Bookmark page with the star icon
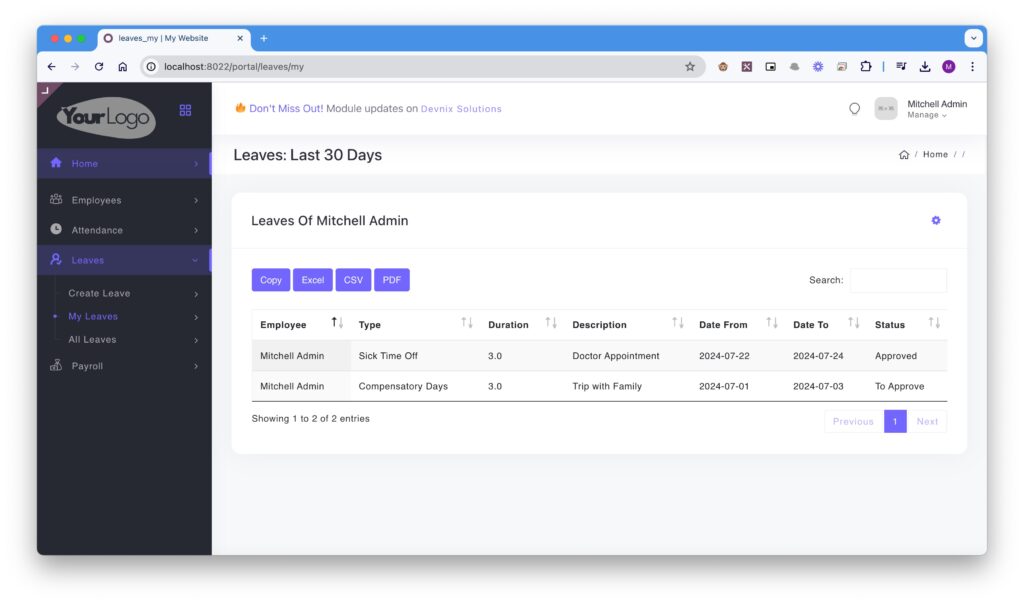Viewport: 1024px width, 604px height. point(690,67)
